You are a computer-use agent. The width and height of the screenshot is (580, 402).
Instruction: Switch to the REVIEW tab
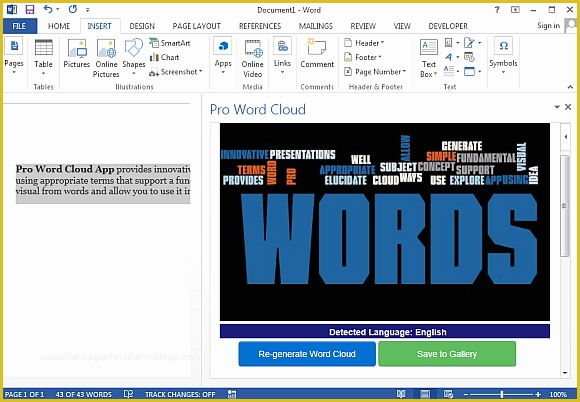pyautogui.click(x=363, y=26)
